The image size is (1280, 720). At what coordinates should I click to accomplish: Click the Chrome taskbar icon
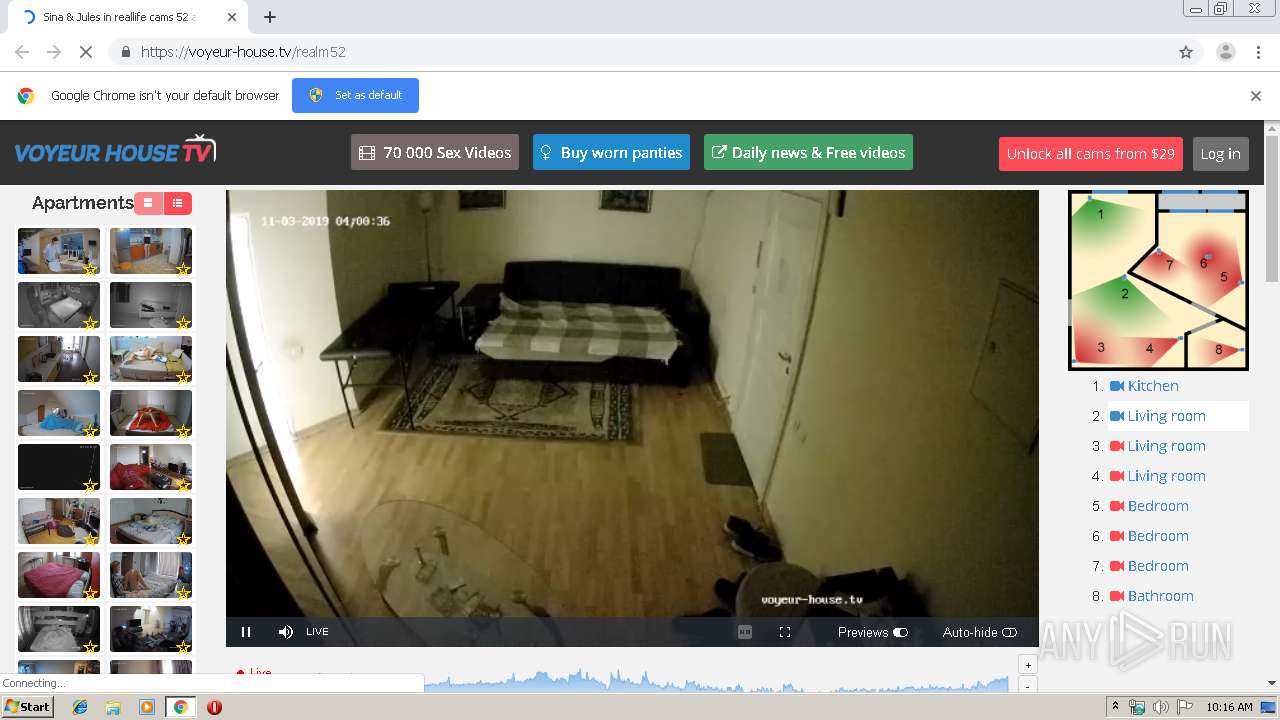[180, 707]
